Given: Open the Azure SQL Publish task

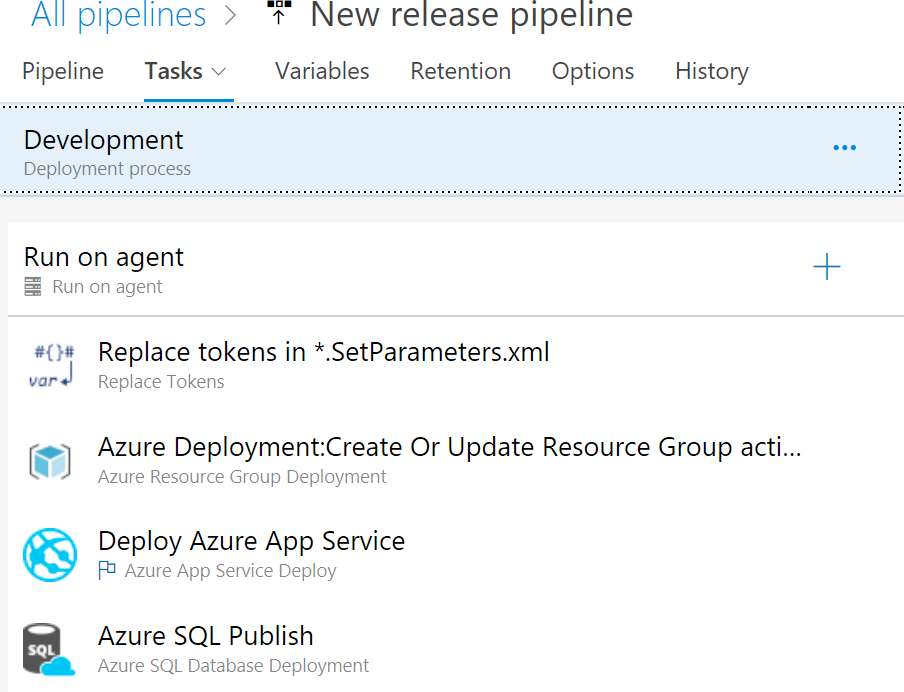Looking at the screenshot, I should click(x=205, y=636).
